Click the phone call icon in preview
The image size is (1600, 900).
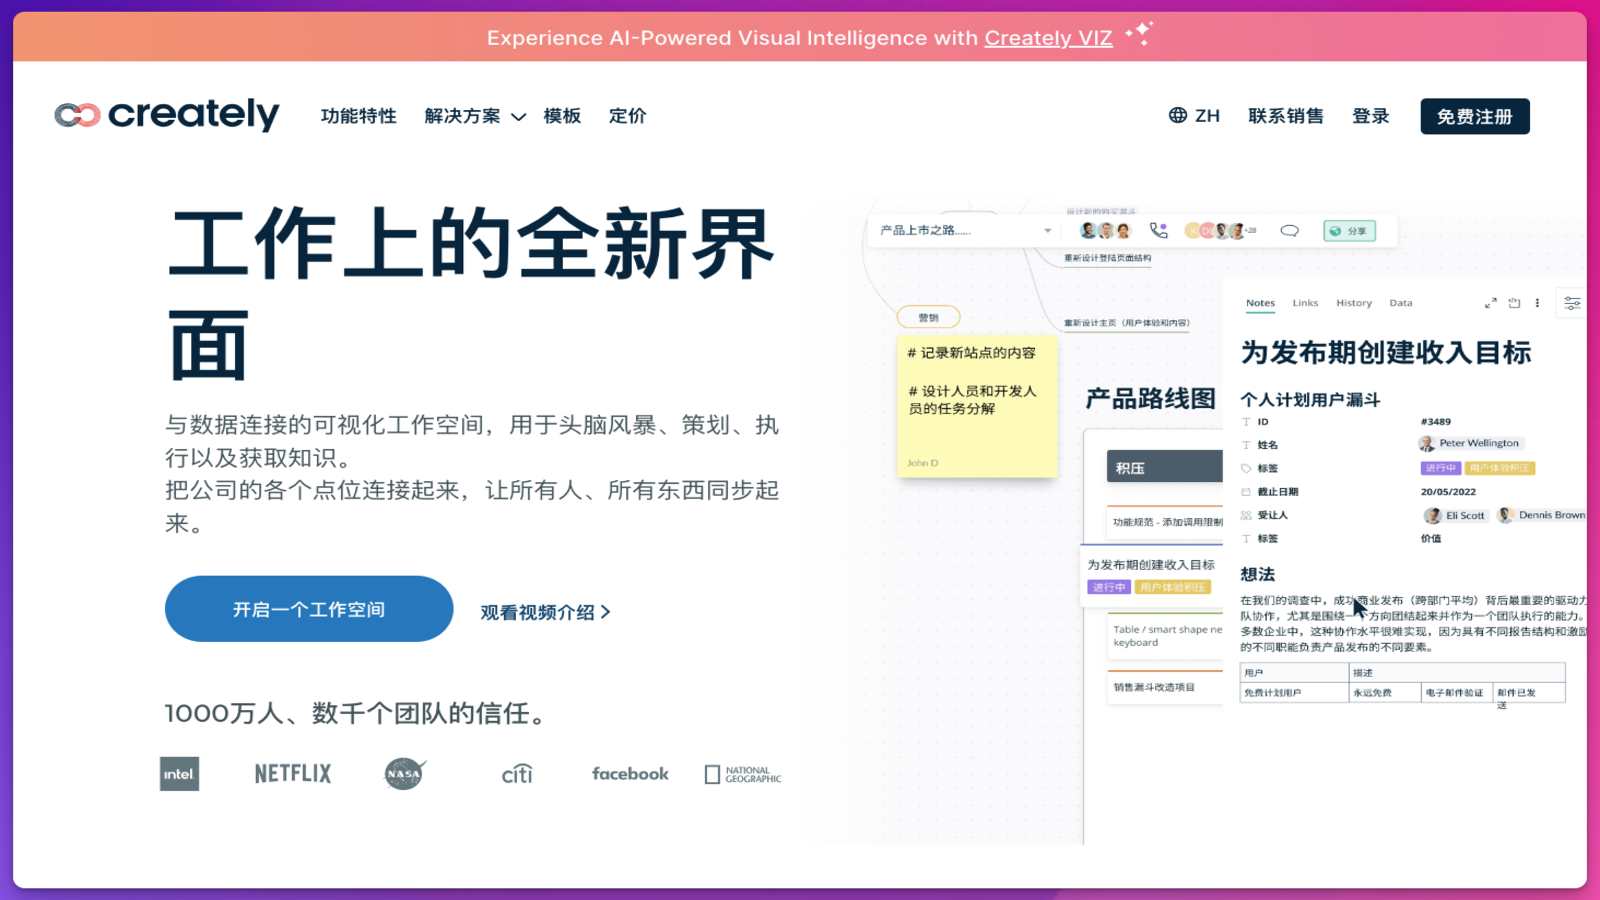pyautogui.click(x=1158, y=231)
